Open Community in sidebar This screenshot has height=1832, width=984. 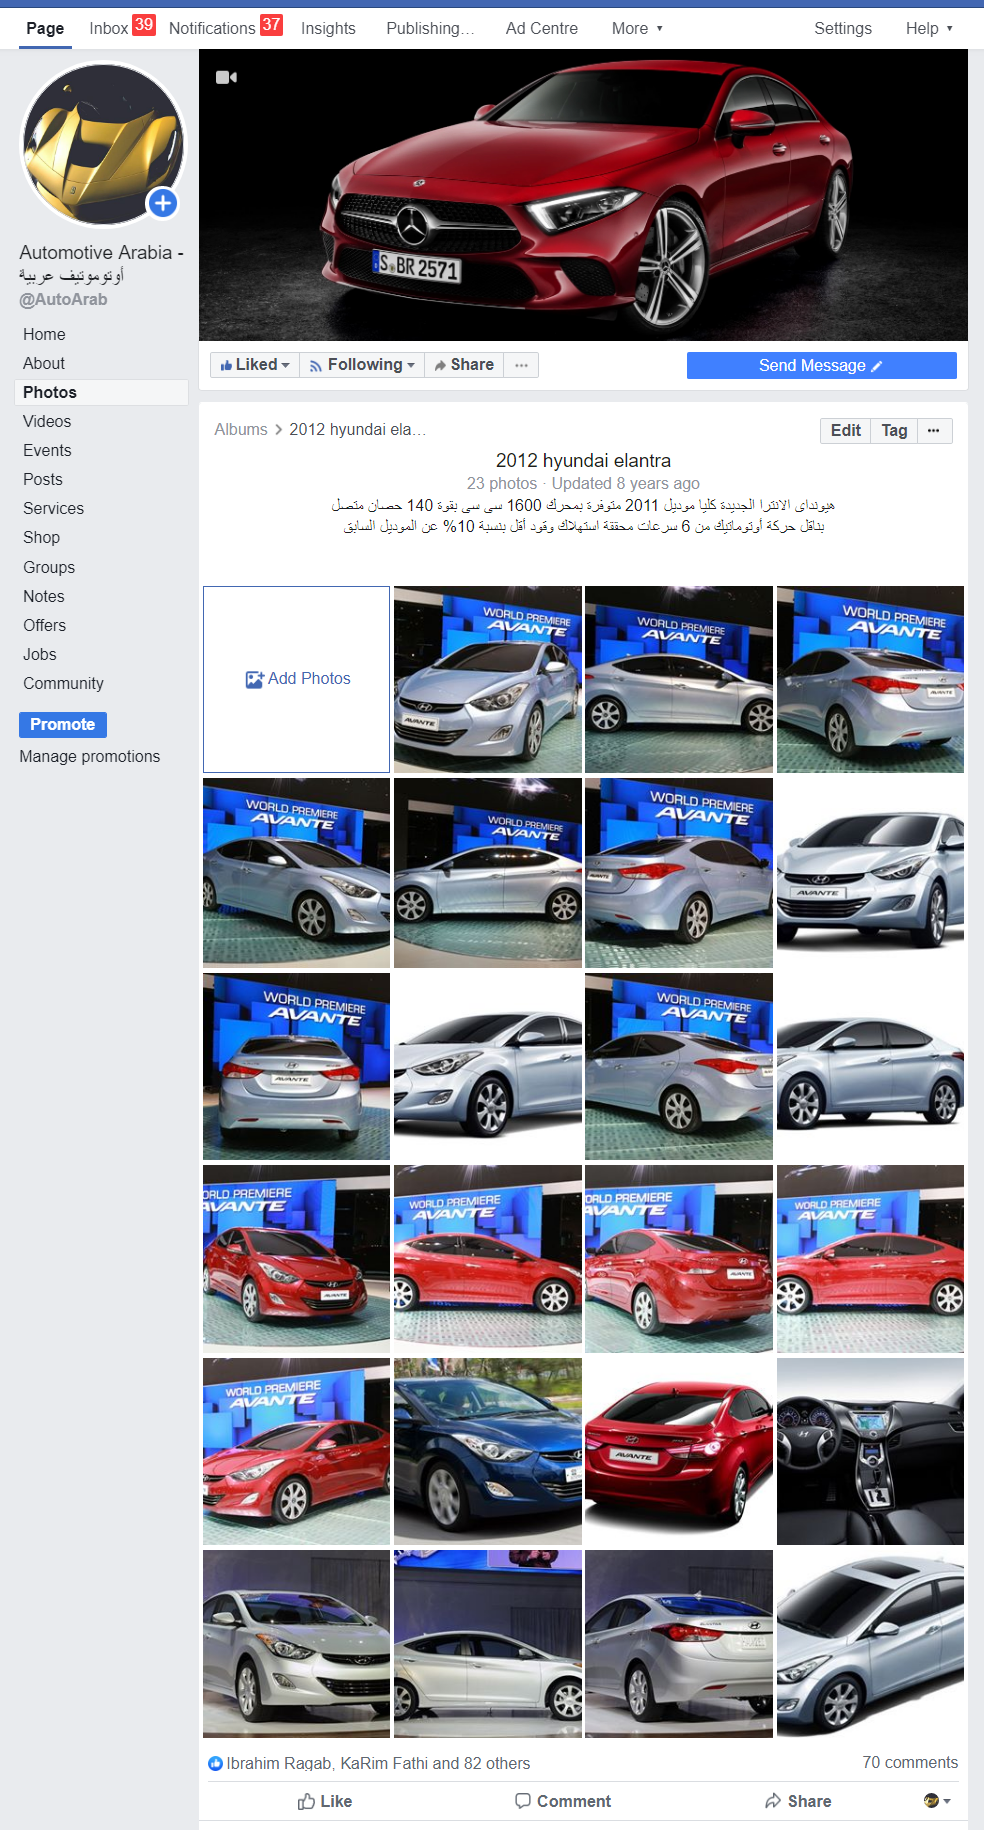coord(63,683)
